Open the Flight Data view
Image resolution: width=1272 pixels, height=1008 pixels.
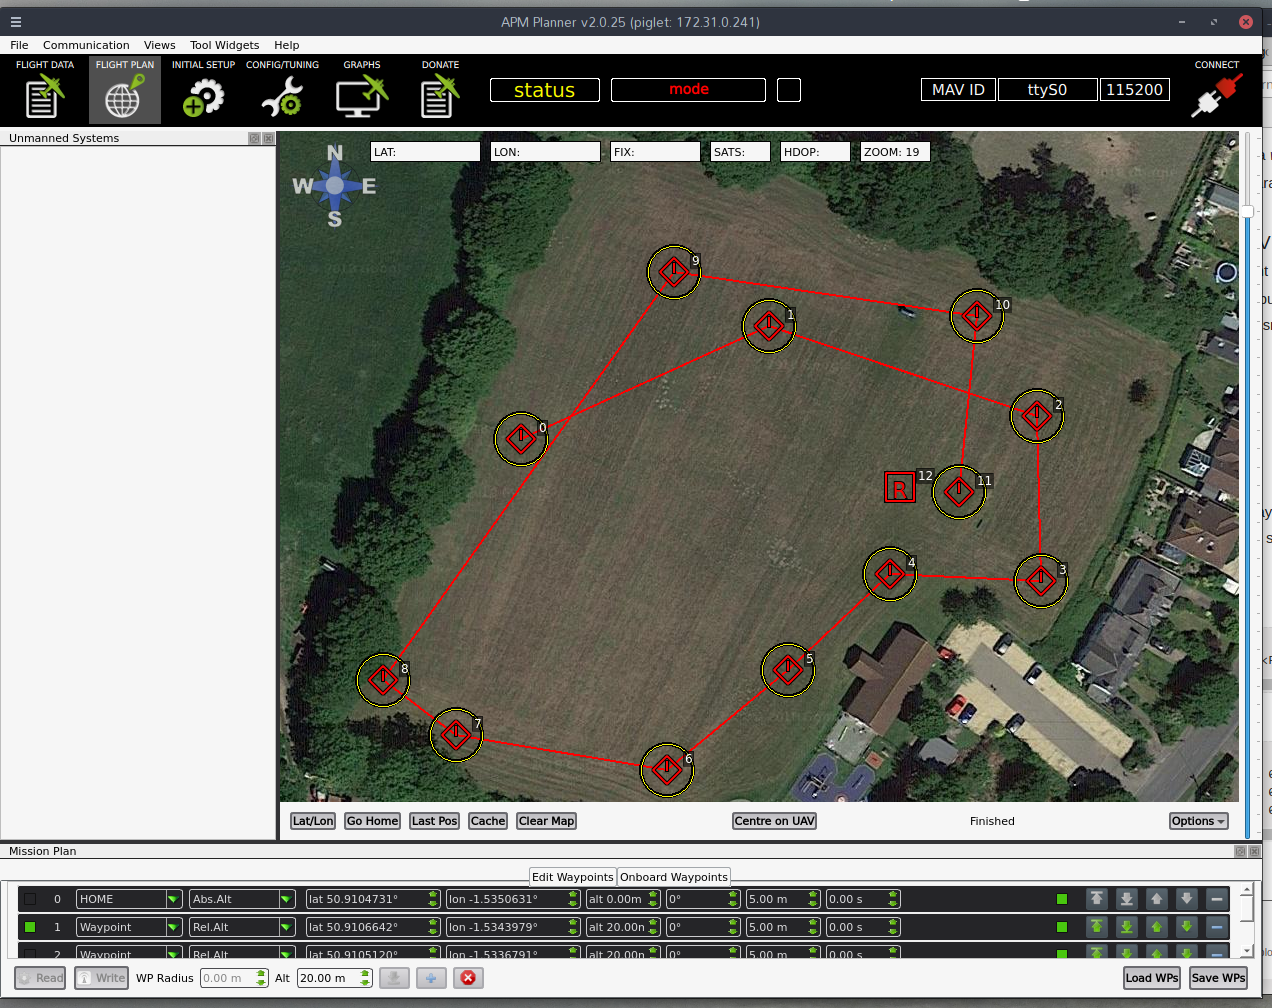(44, 90)
